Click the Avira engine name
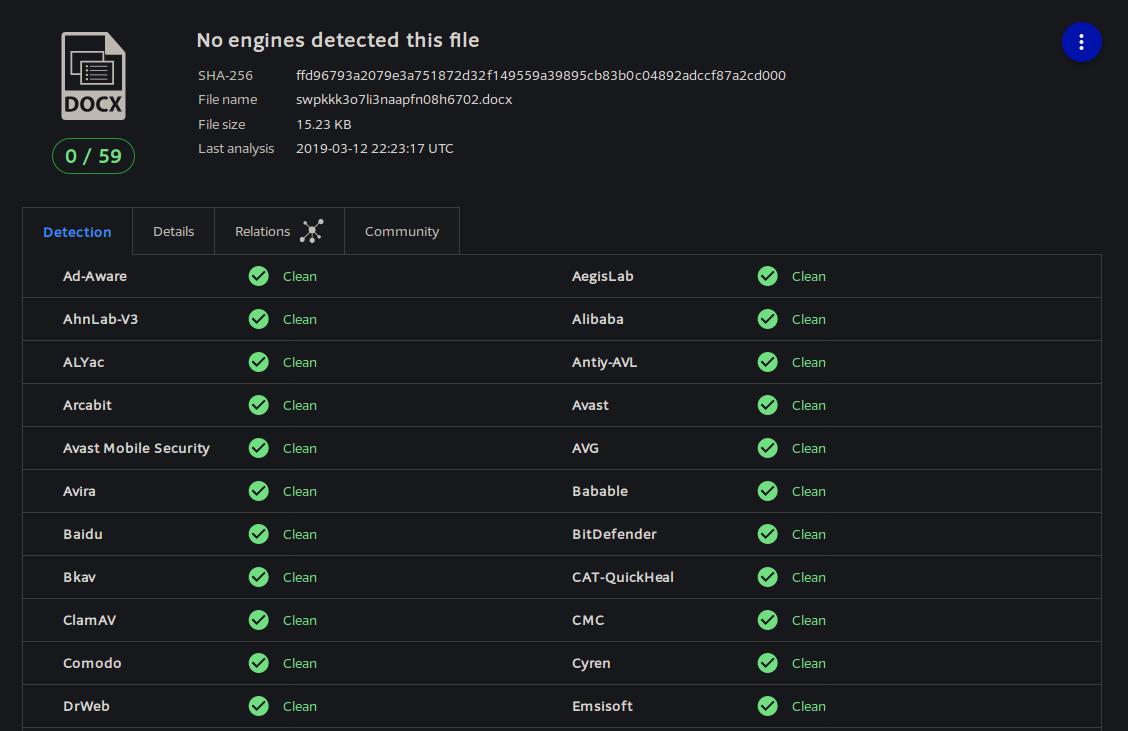The image size is (1128, 731). 79,491
